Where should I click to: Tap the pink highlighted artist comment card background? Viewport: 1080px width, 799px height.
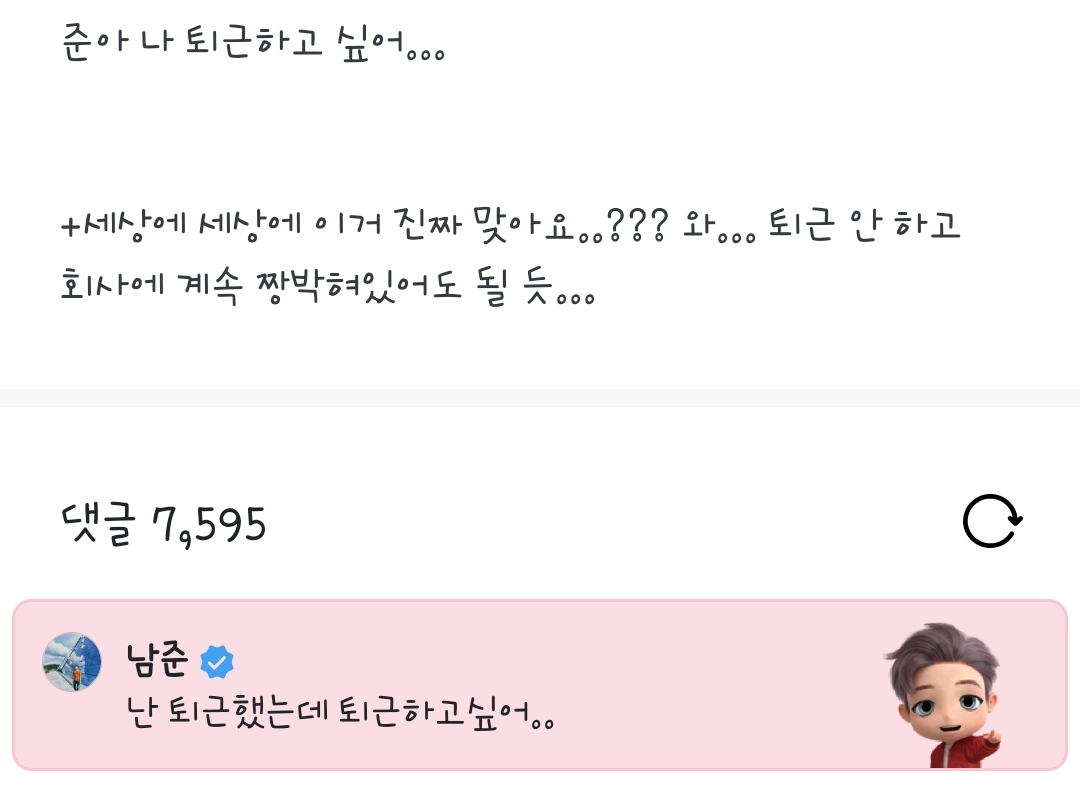point(540,685)
